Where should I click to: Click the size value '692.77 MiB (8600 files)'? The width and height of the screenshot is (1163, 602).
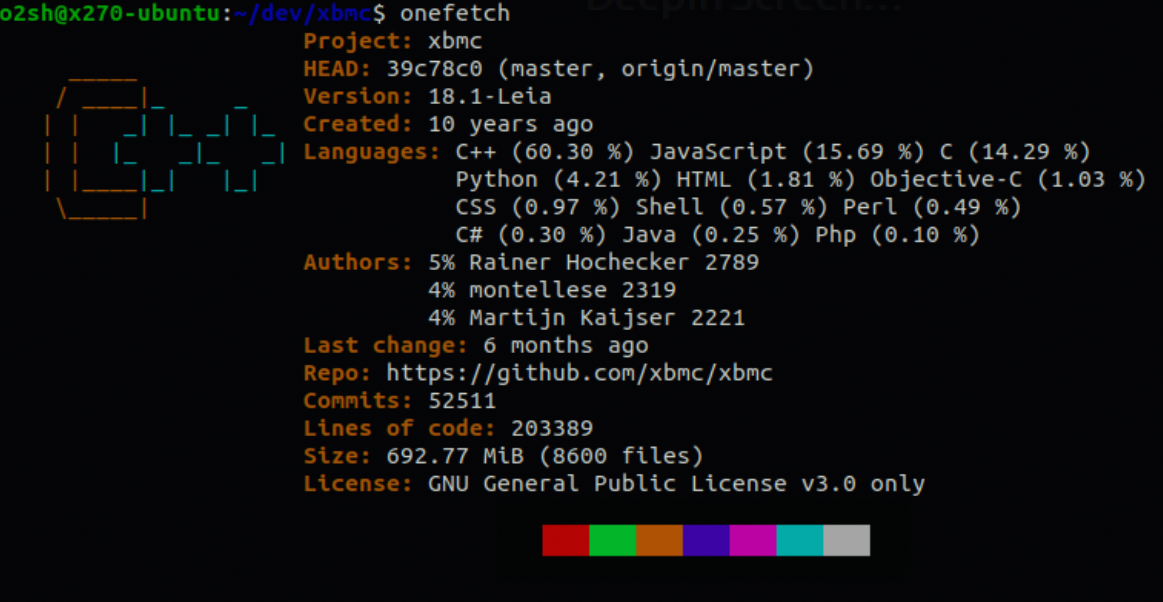pos(545,457)
